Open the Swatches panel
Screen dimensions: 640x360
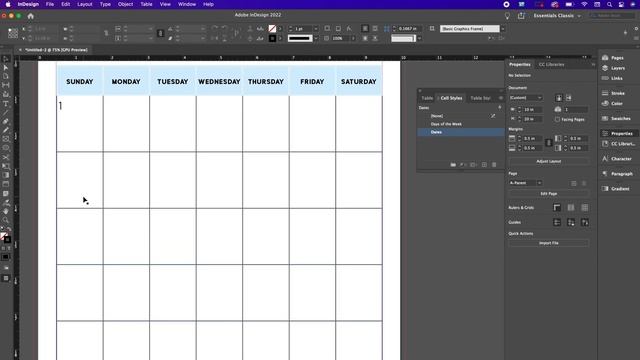click(x=616, y=118)
